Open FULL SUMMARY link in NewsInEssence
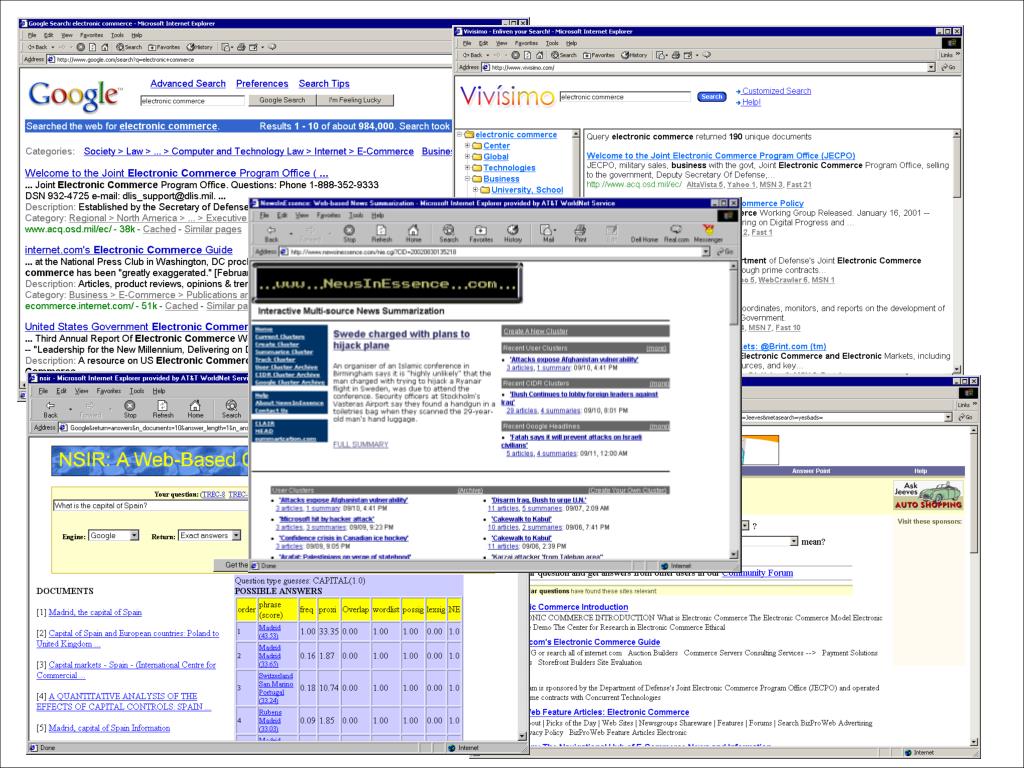 coord(360,445)
